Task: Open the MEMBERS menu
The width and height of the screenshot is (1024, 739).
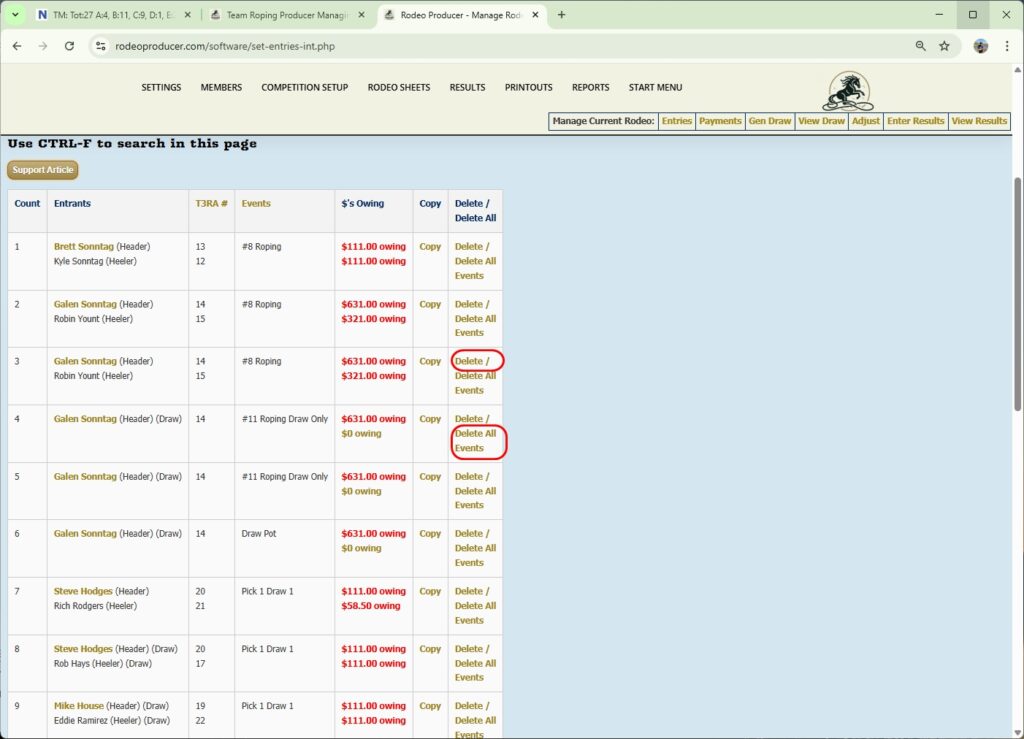Action: click(x=221, y=87)
